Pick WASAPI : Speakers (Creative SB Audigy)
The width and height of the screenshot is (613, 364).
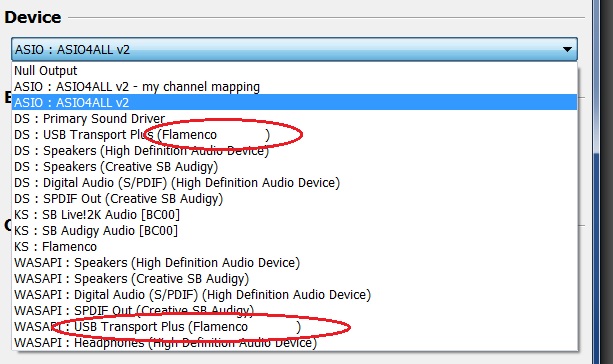point(294,279)
